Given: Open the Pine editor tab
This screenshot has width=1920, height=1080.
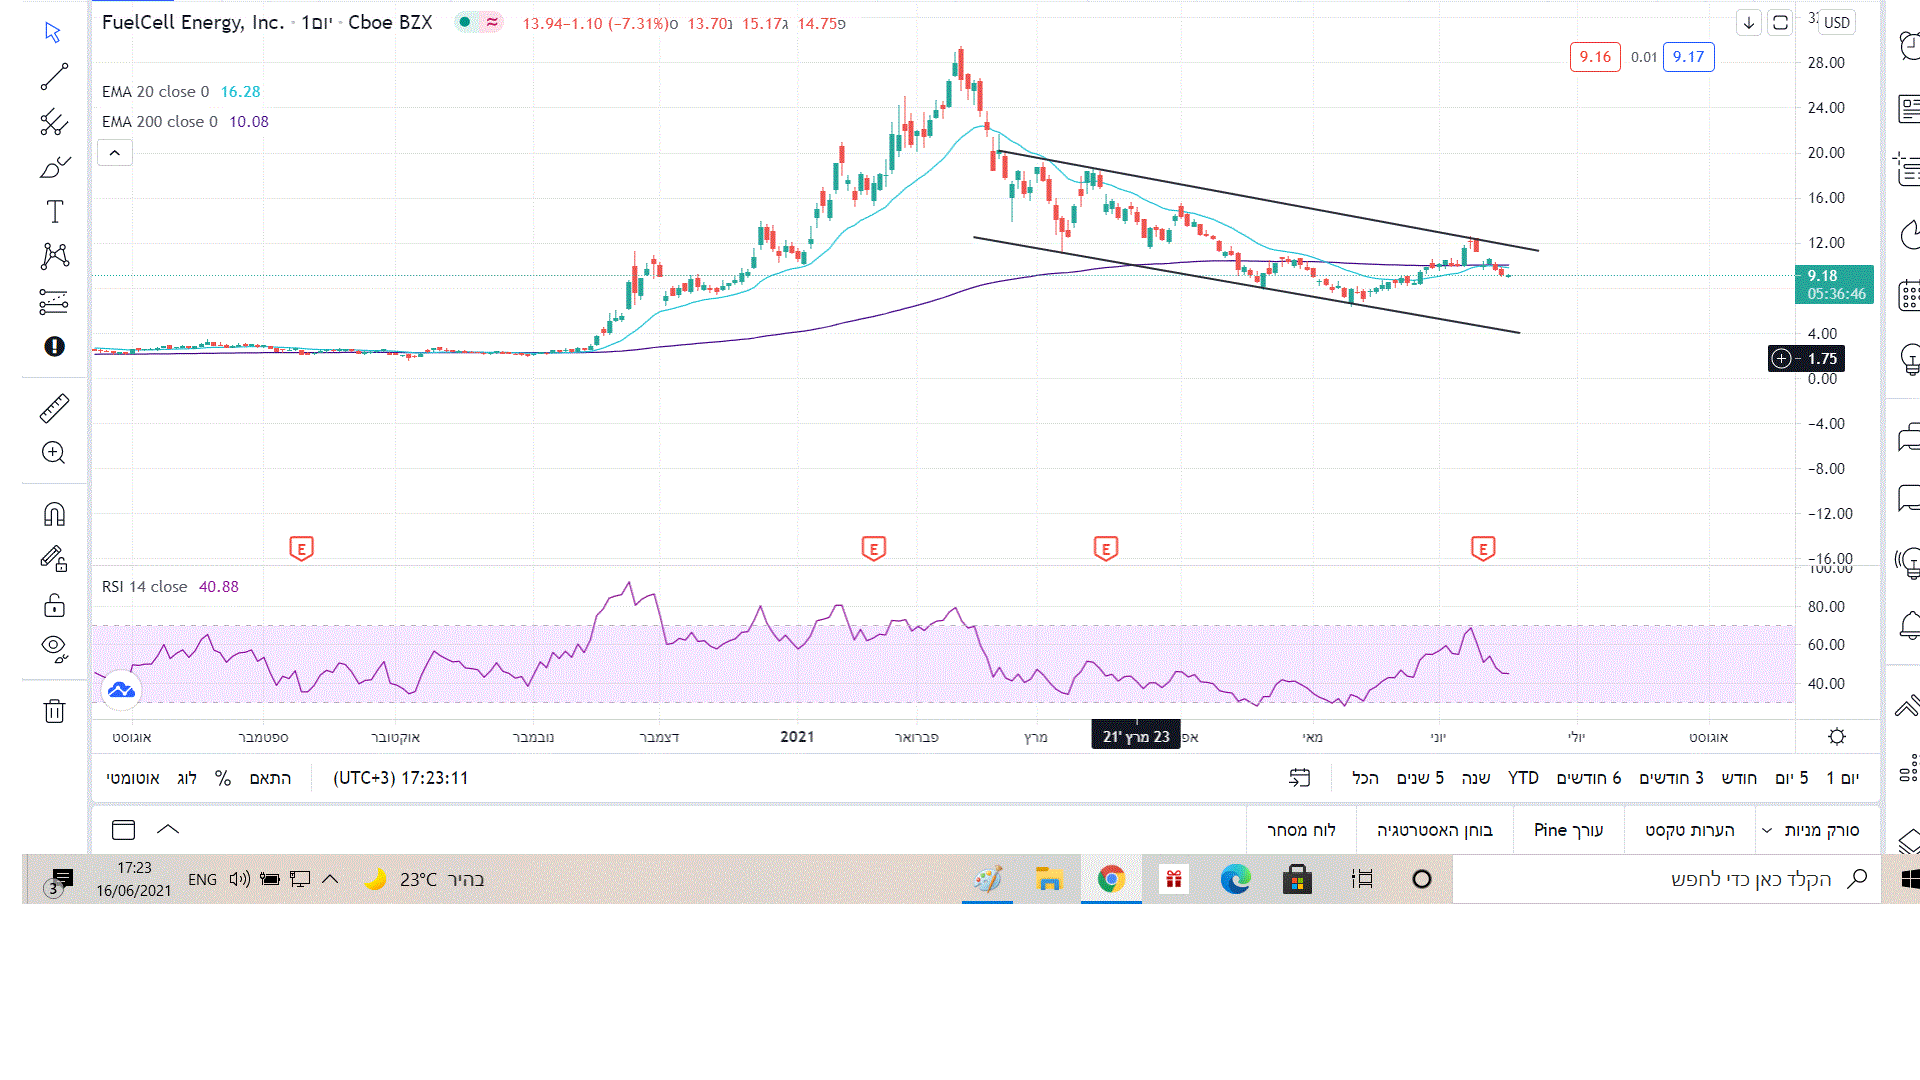Looking at the screenshot, I should coord(1568,830).
